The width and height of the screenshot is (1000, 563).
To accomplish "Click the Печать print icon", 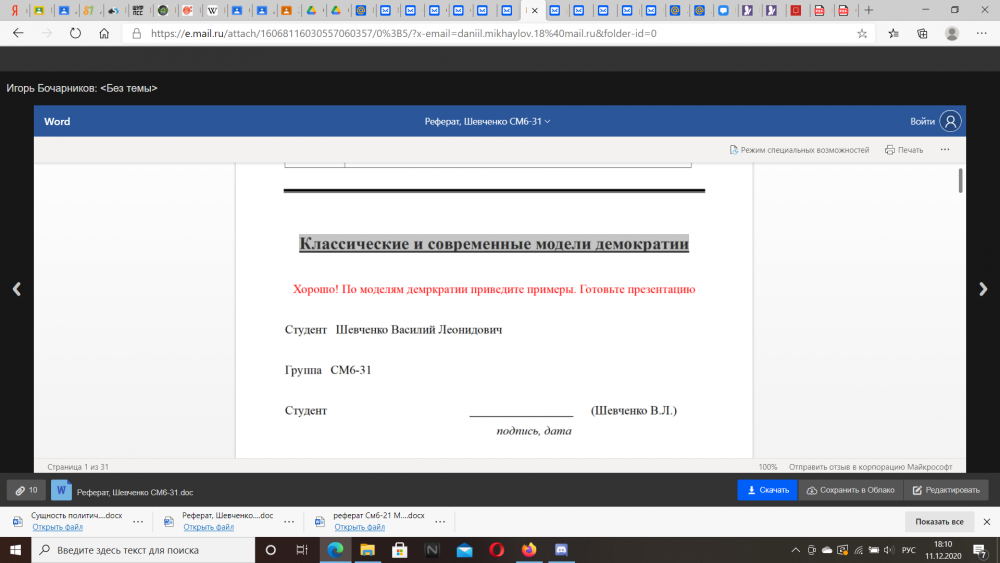I will coord(903,150).
